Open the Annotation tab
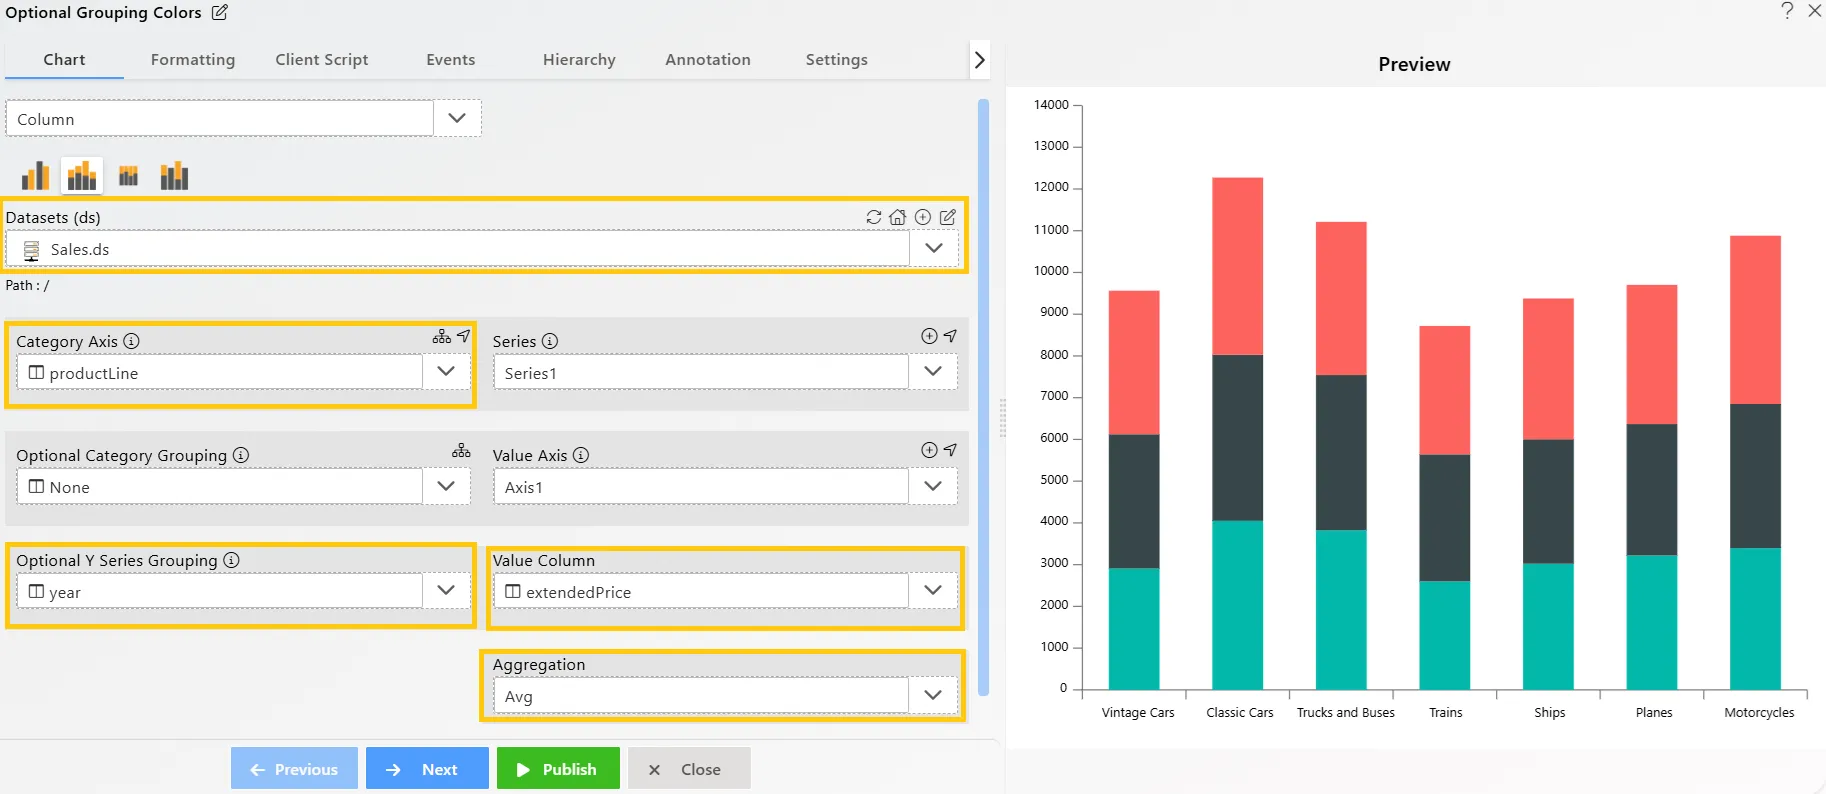 (707, 60)
